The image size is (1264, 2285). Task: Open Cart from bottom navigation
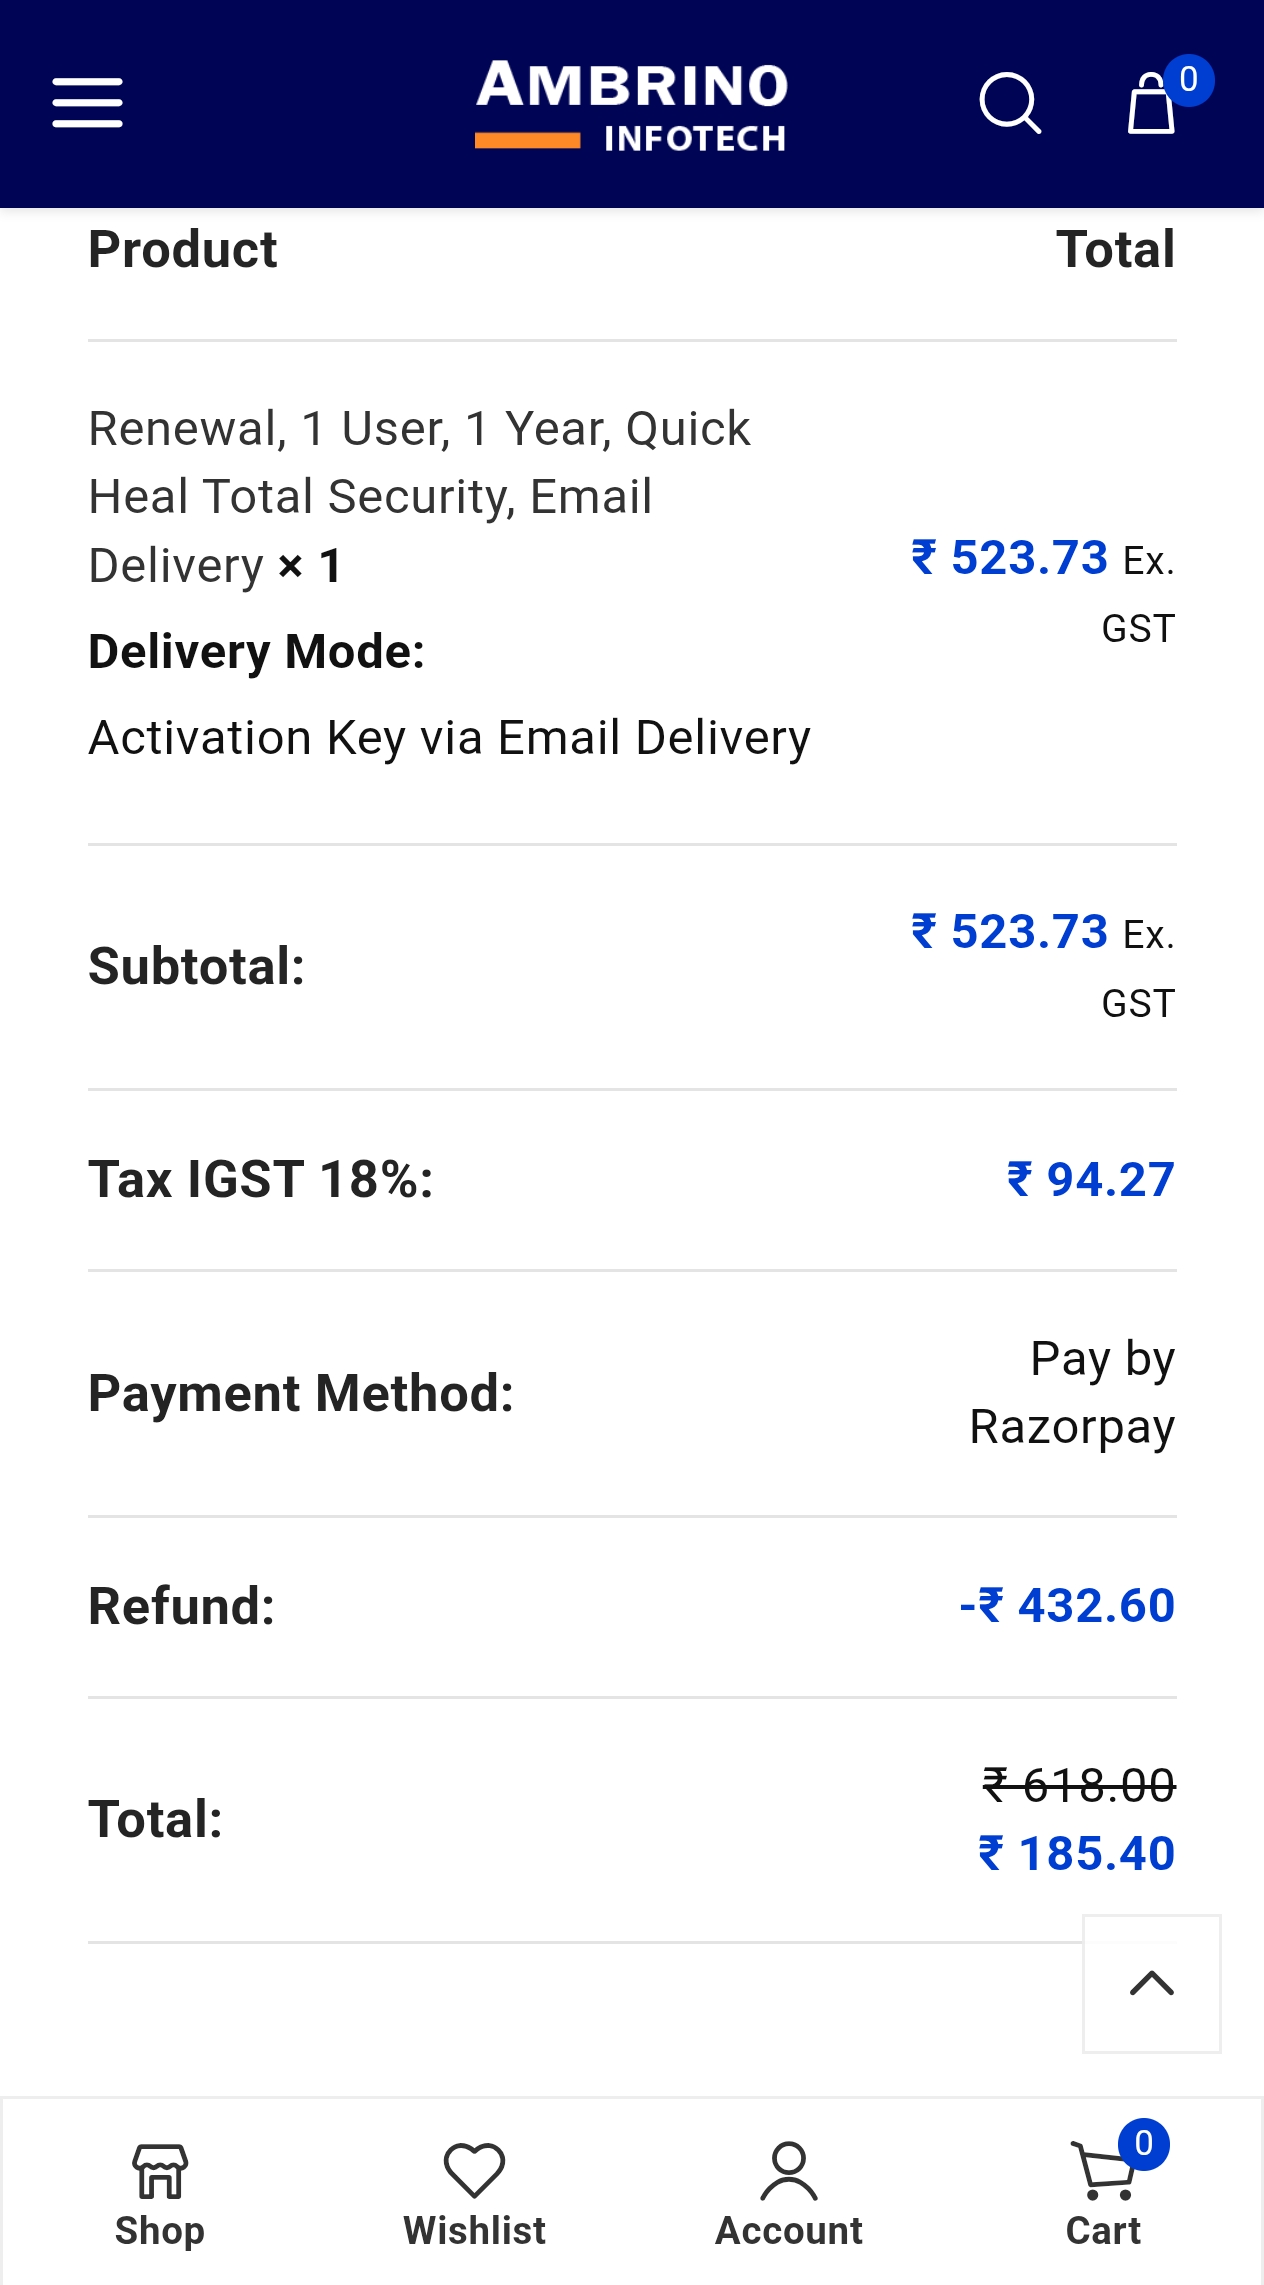(x=1102, y=2190)
